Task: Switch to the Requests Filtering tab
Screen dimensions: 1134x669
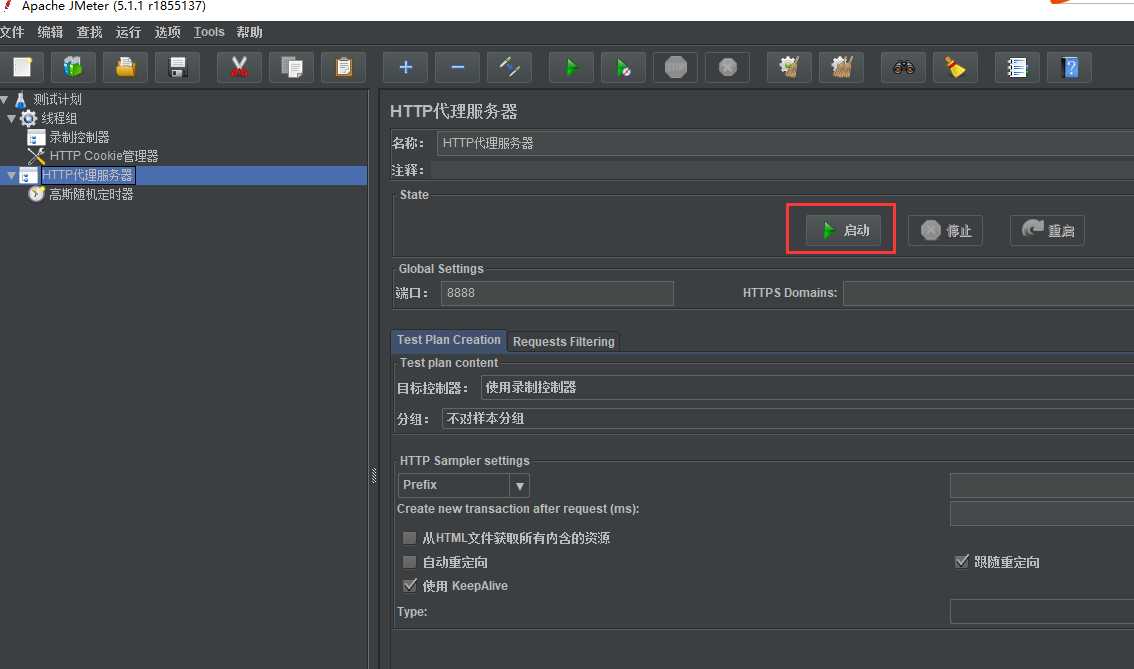Action: click(x=563, y=341)
